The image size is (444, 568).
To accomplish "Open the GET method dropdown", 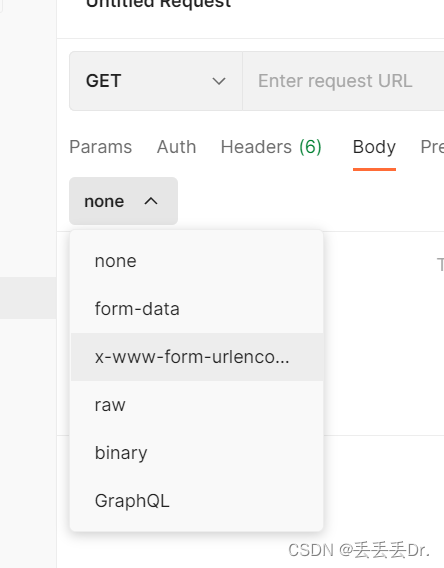I will (156, 81).
